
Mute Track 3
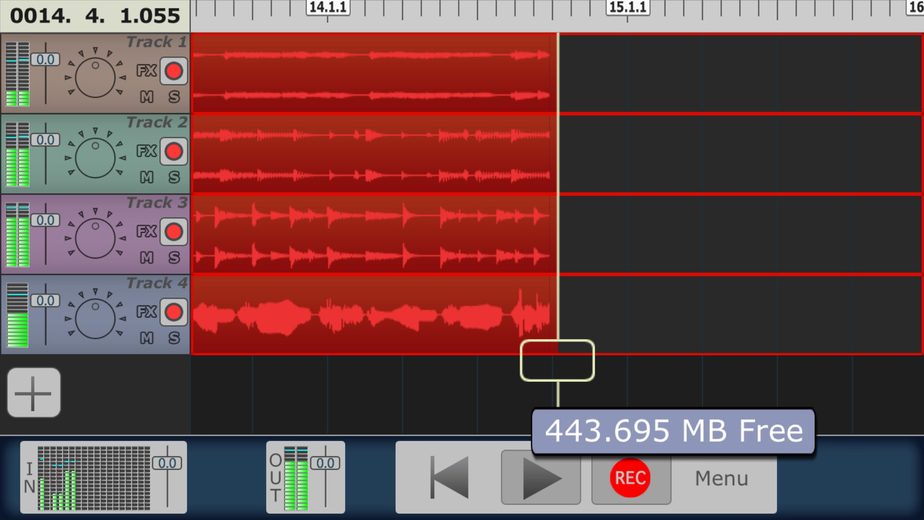(147, 257)
